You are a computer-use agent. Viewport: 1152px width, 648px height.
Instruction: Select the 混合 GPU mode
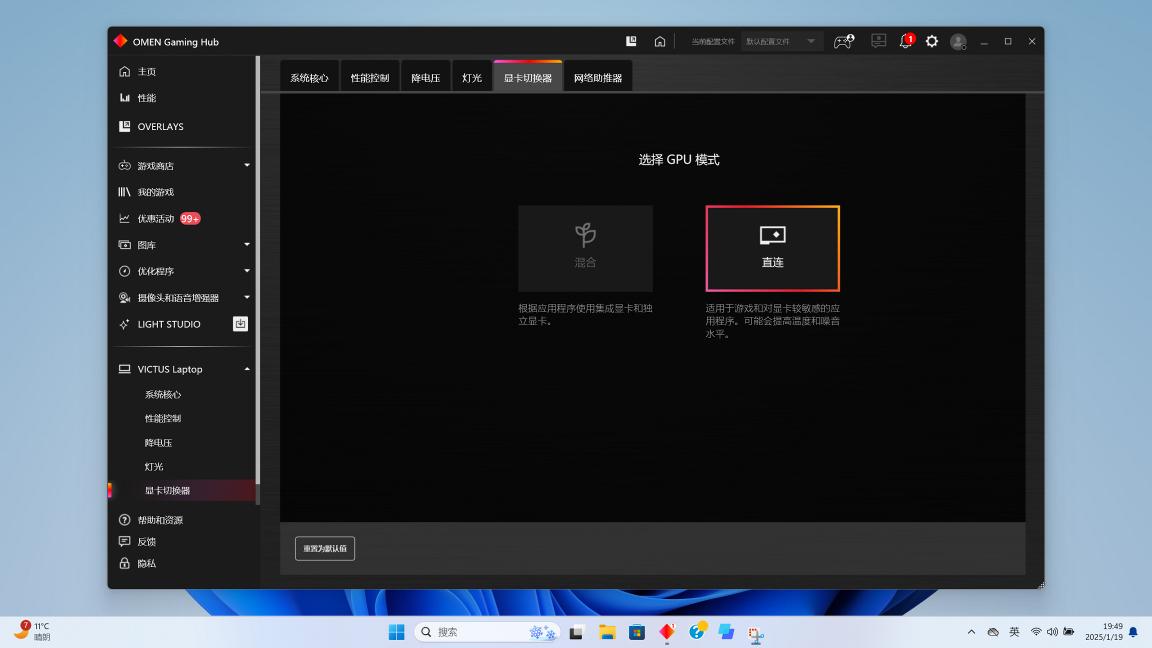pyautogui.click(x=585, y=248)
